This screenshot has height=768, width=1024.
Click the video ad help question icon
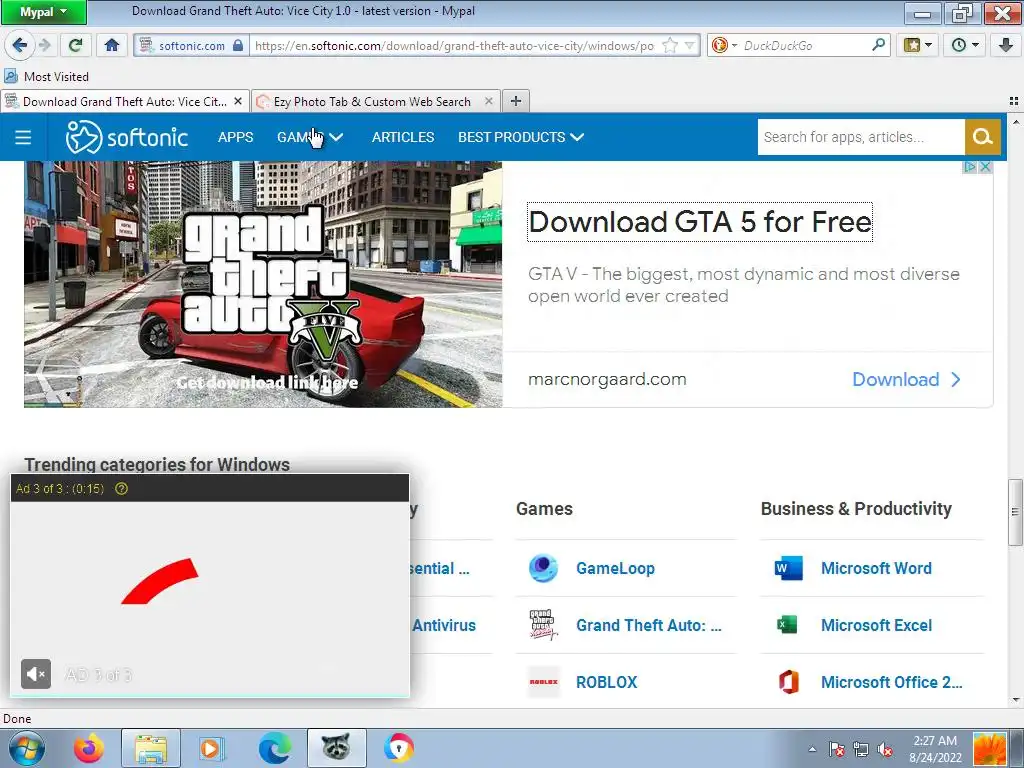point(121,488)
